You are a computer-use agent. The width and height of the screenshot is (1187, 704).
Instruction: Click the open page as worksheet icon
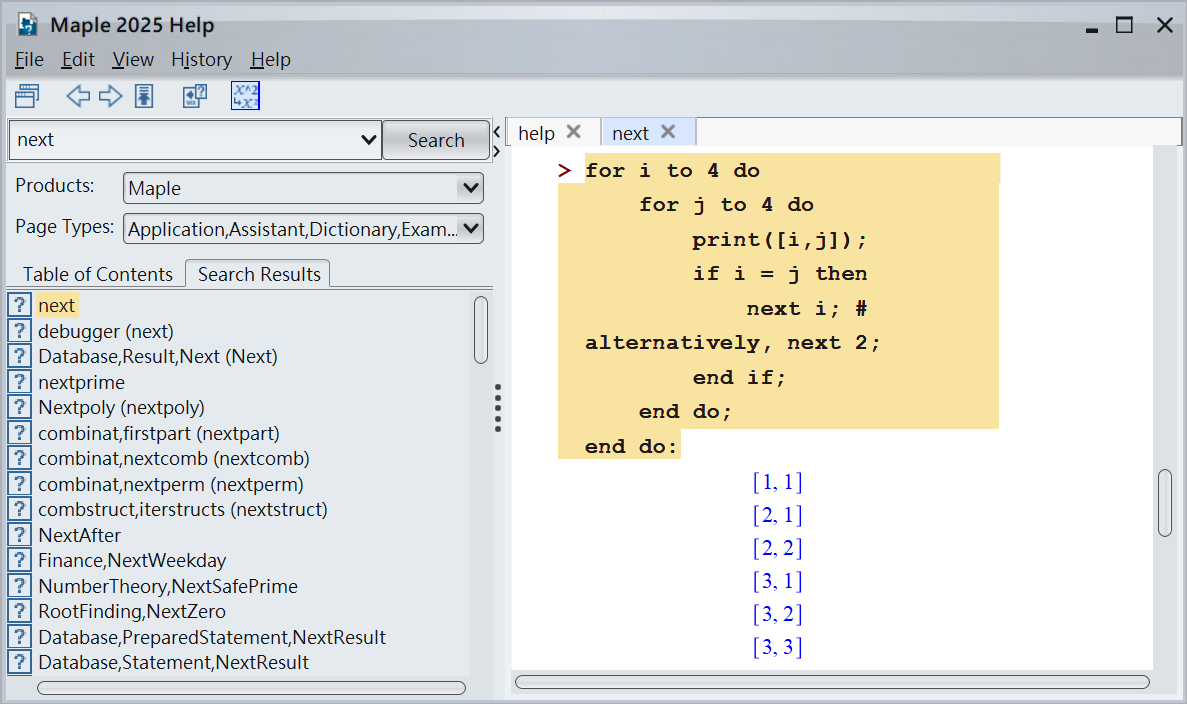pos(194,96)
